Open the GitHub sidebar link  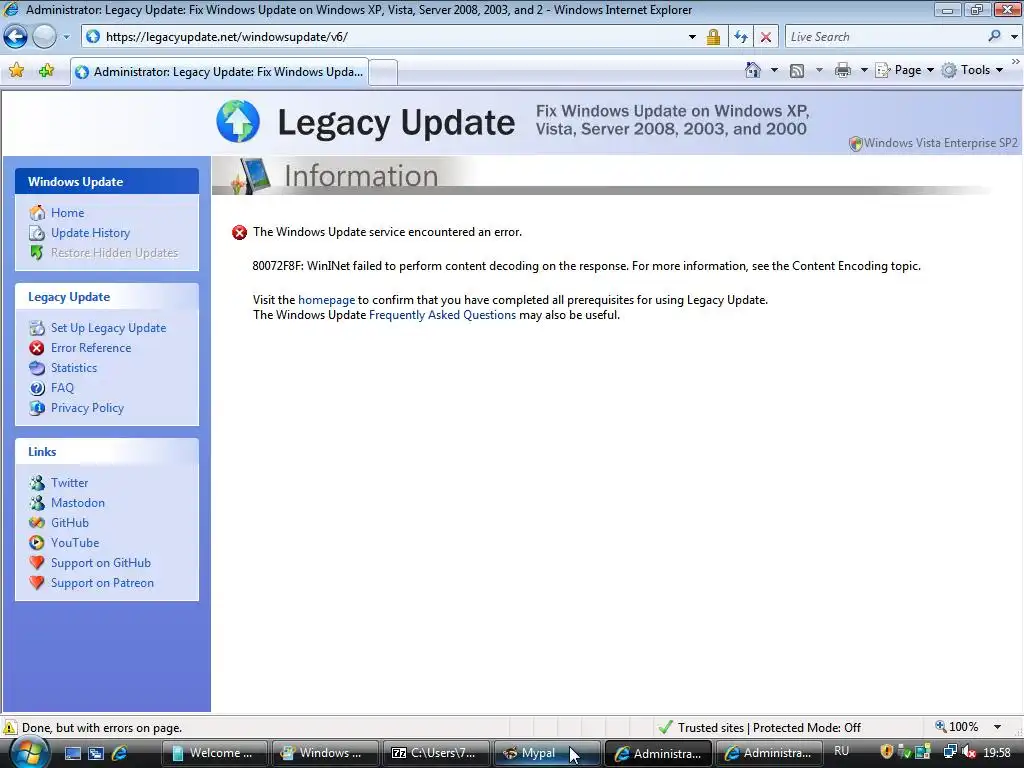coord(69,523)
